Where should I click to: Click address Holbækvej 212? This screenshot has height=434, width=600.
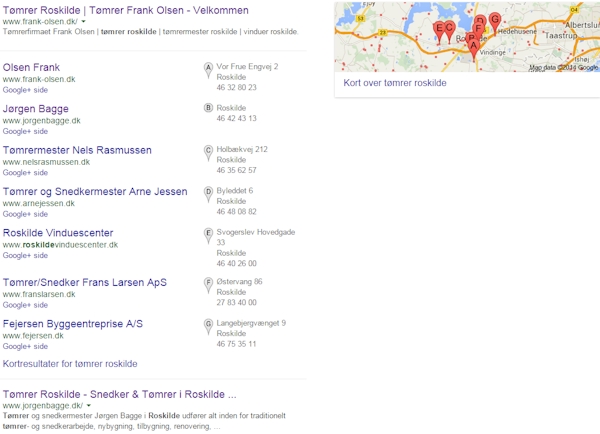pos(242,149)
